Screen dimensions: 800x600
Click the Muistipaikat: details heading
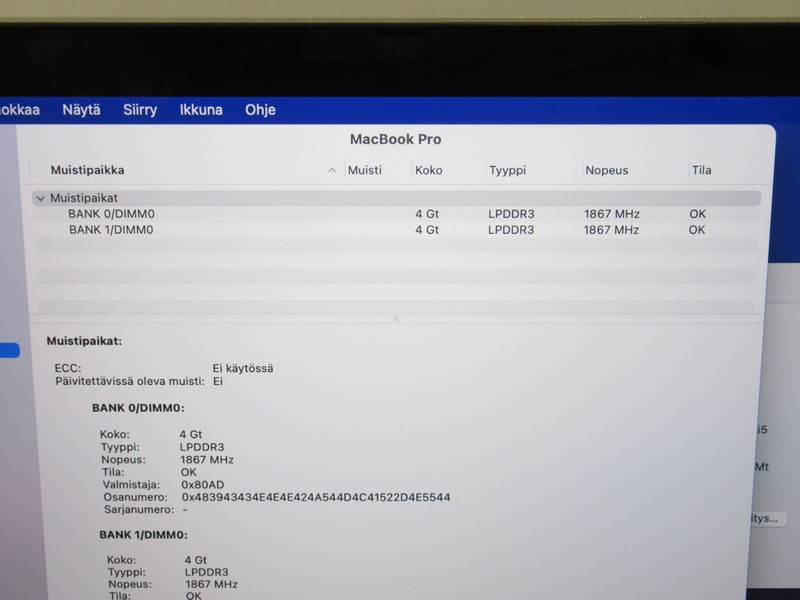(84, 341)
